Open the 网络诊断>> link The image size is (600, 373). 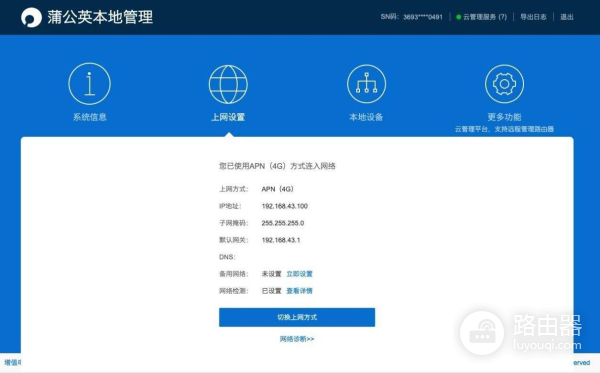coord(297,339)
